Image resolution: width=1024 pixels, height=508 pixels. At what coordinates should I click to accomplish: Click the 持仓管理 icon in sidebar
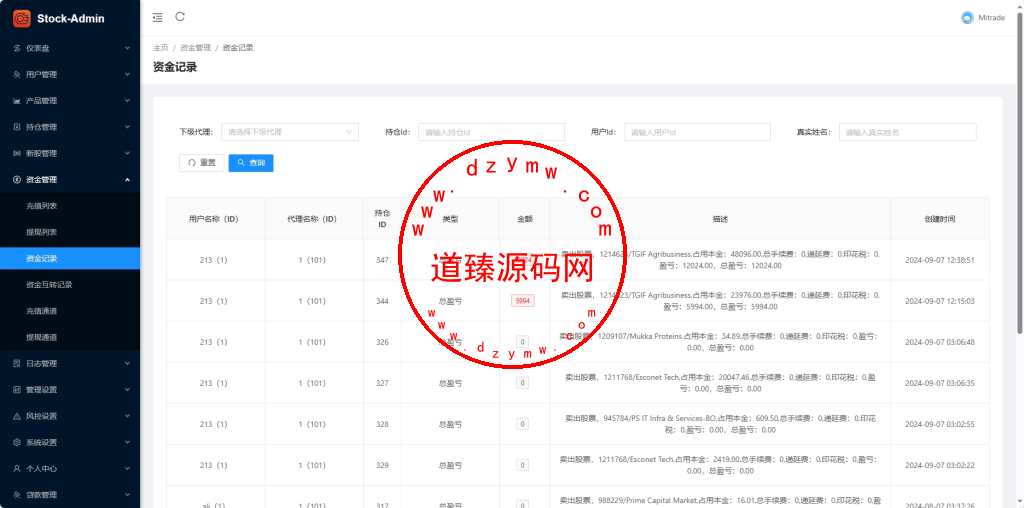tap(17, 127)
